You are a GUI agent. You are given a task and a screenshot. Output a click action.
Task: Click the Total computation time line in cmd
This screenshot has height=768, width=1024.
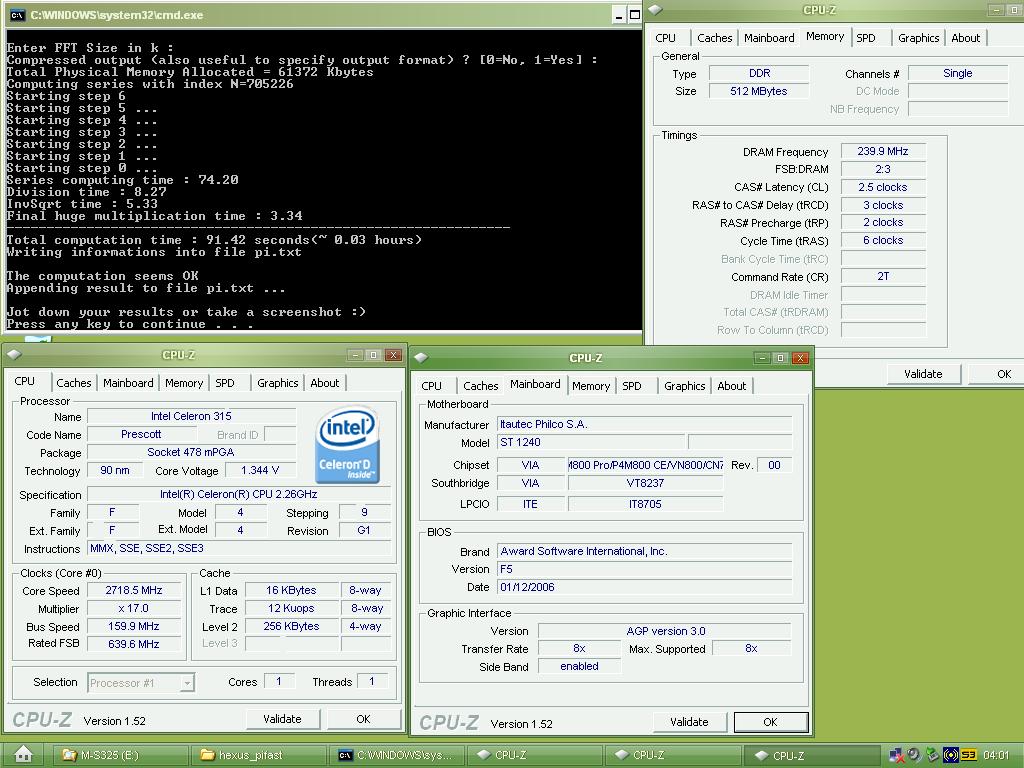click(x=214, y=240)
